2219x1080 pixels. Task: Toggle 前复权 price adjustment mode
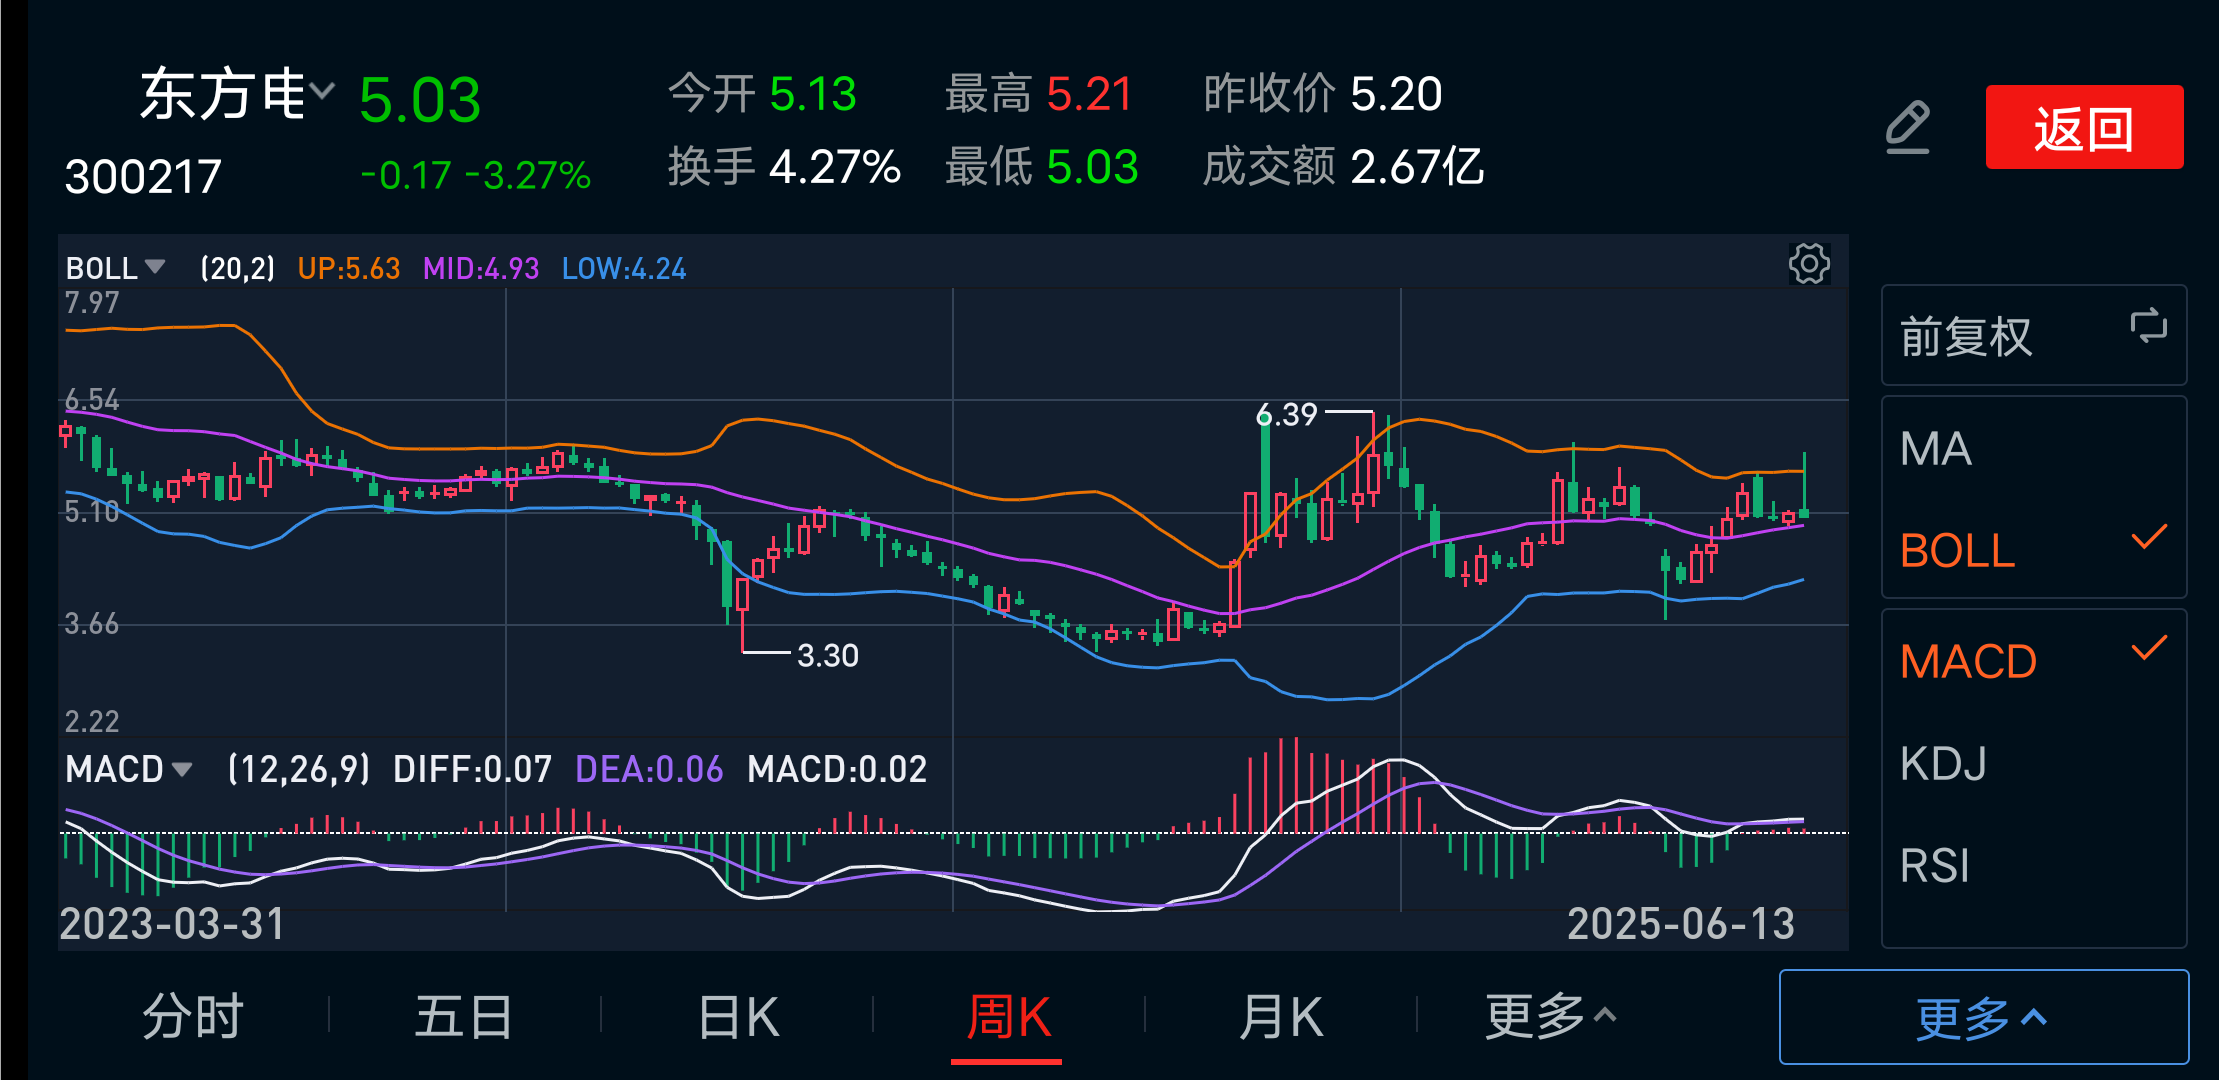[2034, 335]
